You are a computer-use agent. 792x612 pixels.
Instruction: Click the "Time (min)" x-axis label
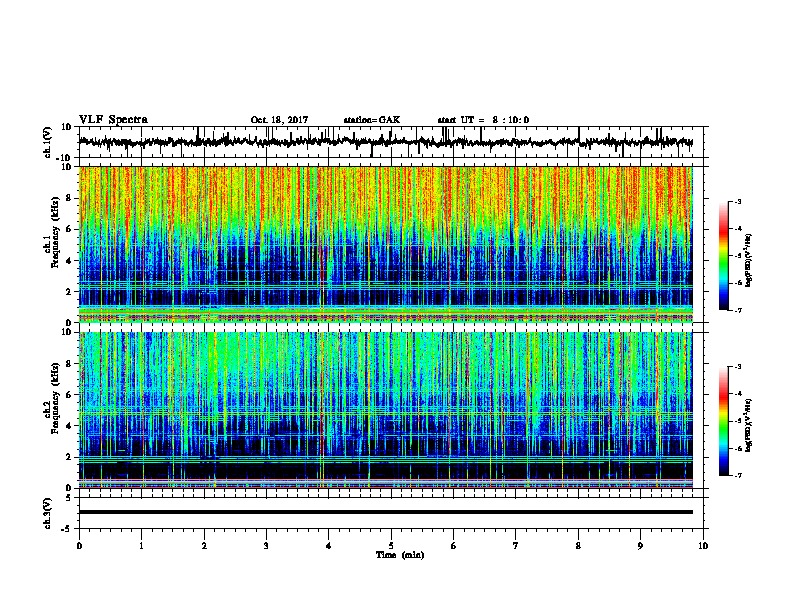[x=400, y=555]
